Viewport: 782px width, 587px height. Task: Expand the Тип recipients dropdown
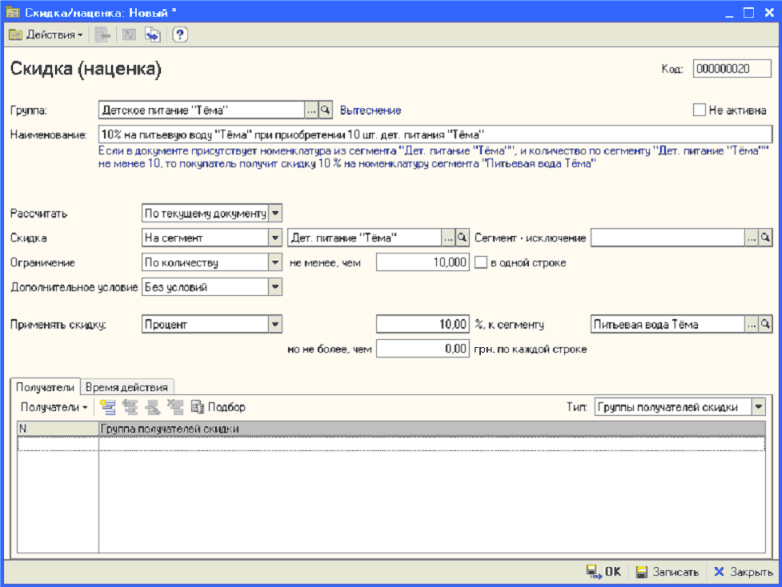pos(758,407)
